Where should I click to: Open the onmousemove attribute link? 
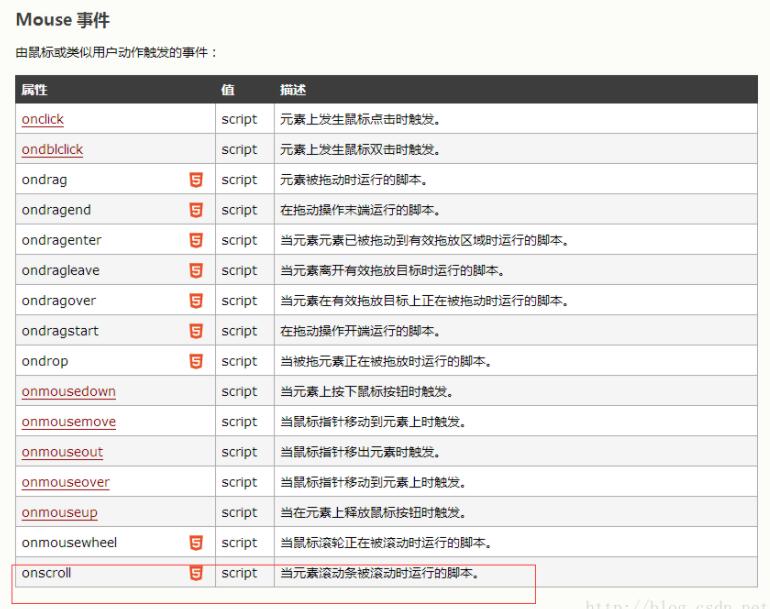(x=69, y=422)
